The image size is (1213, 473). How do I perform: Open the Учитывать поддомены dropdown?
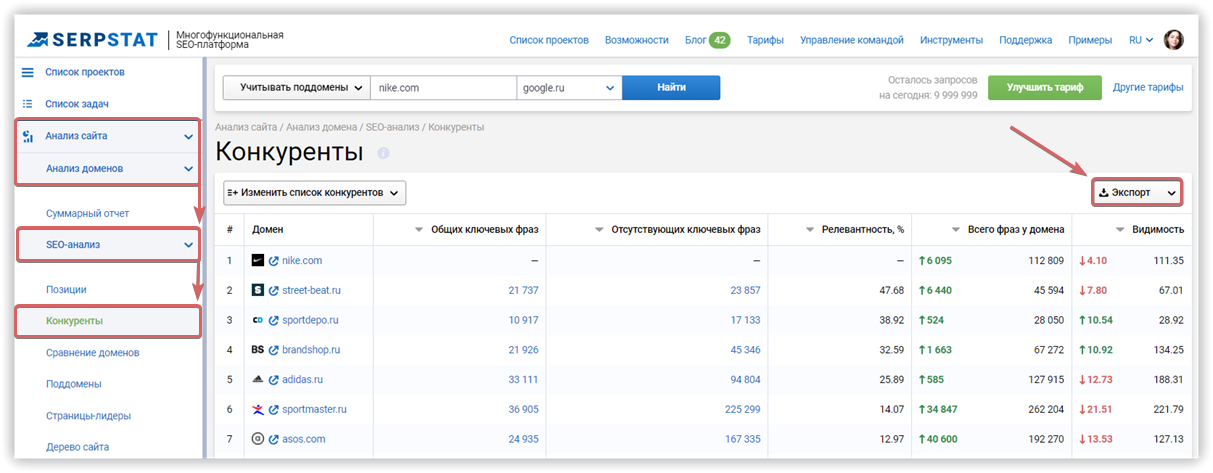(296, 88)
